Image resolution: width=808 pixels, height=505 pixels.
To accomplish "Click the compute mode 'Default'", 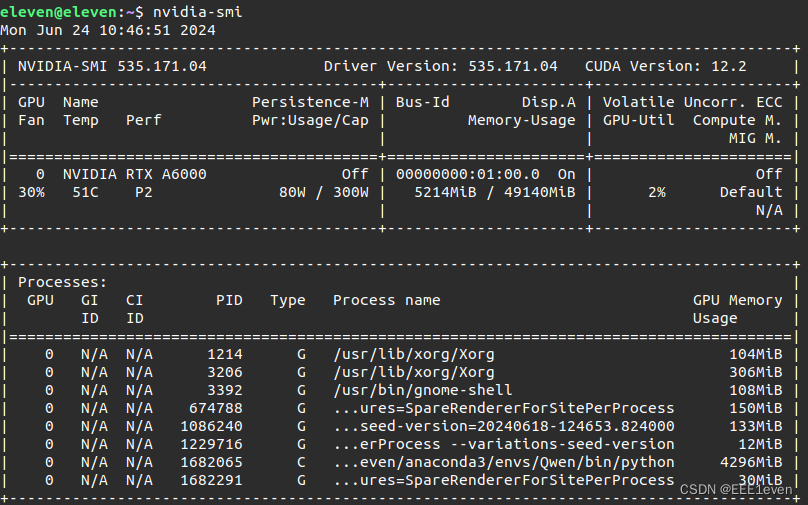I will [x=751, y=192].
